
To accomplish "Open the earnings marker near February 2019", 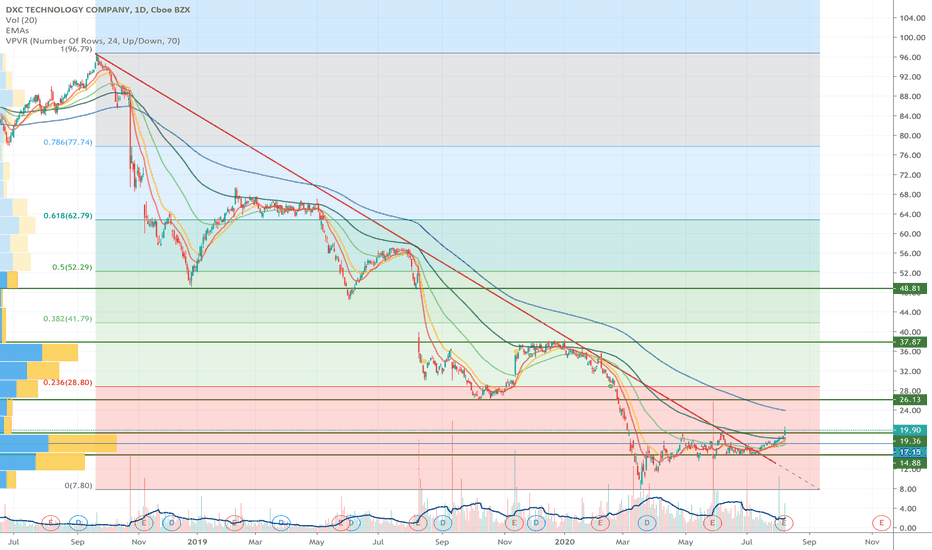I will click(234, 523).
